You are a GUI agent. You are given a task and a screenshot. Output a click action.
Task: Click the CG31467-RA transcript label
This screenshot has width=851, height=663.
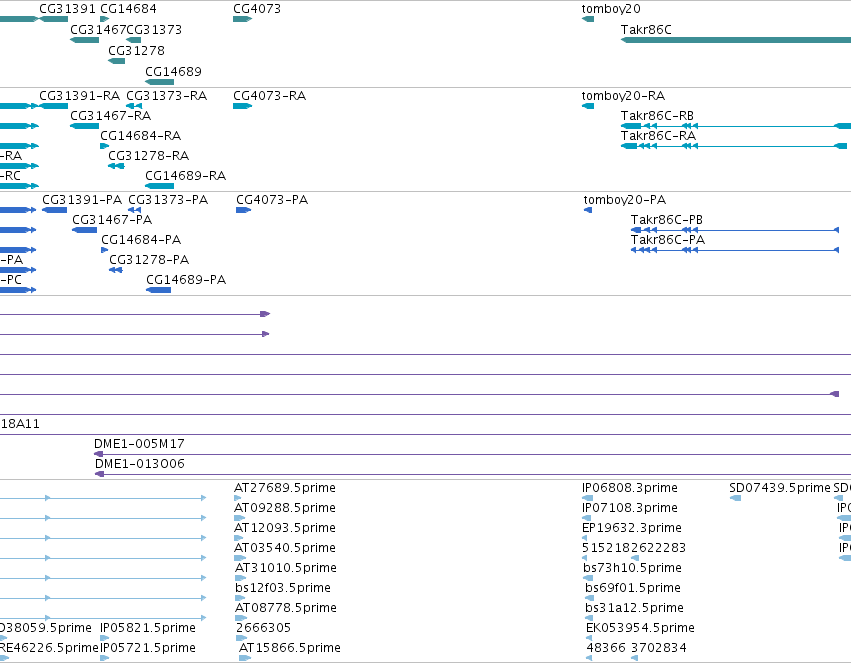pyautogui.click(x=111, y=116)
